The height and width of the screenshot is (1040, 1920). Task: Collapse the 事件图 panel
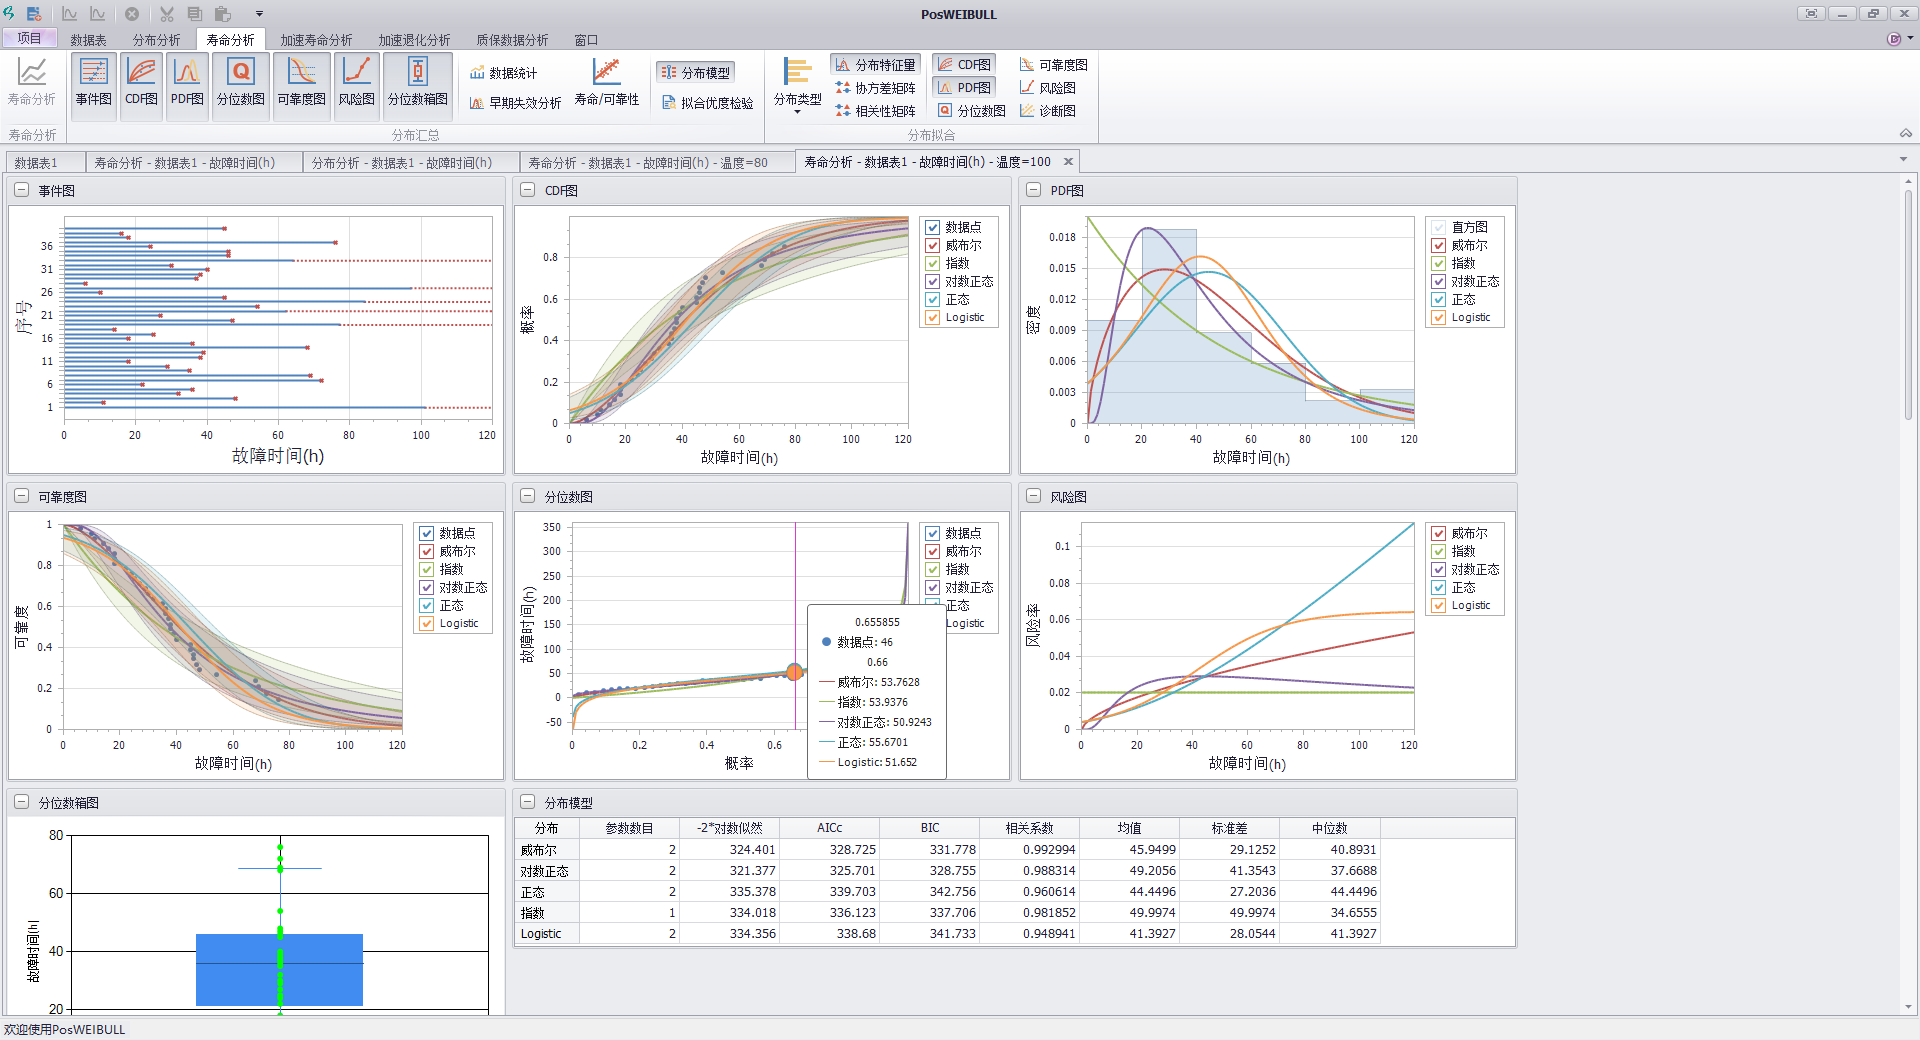[x=21, y=190]
